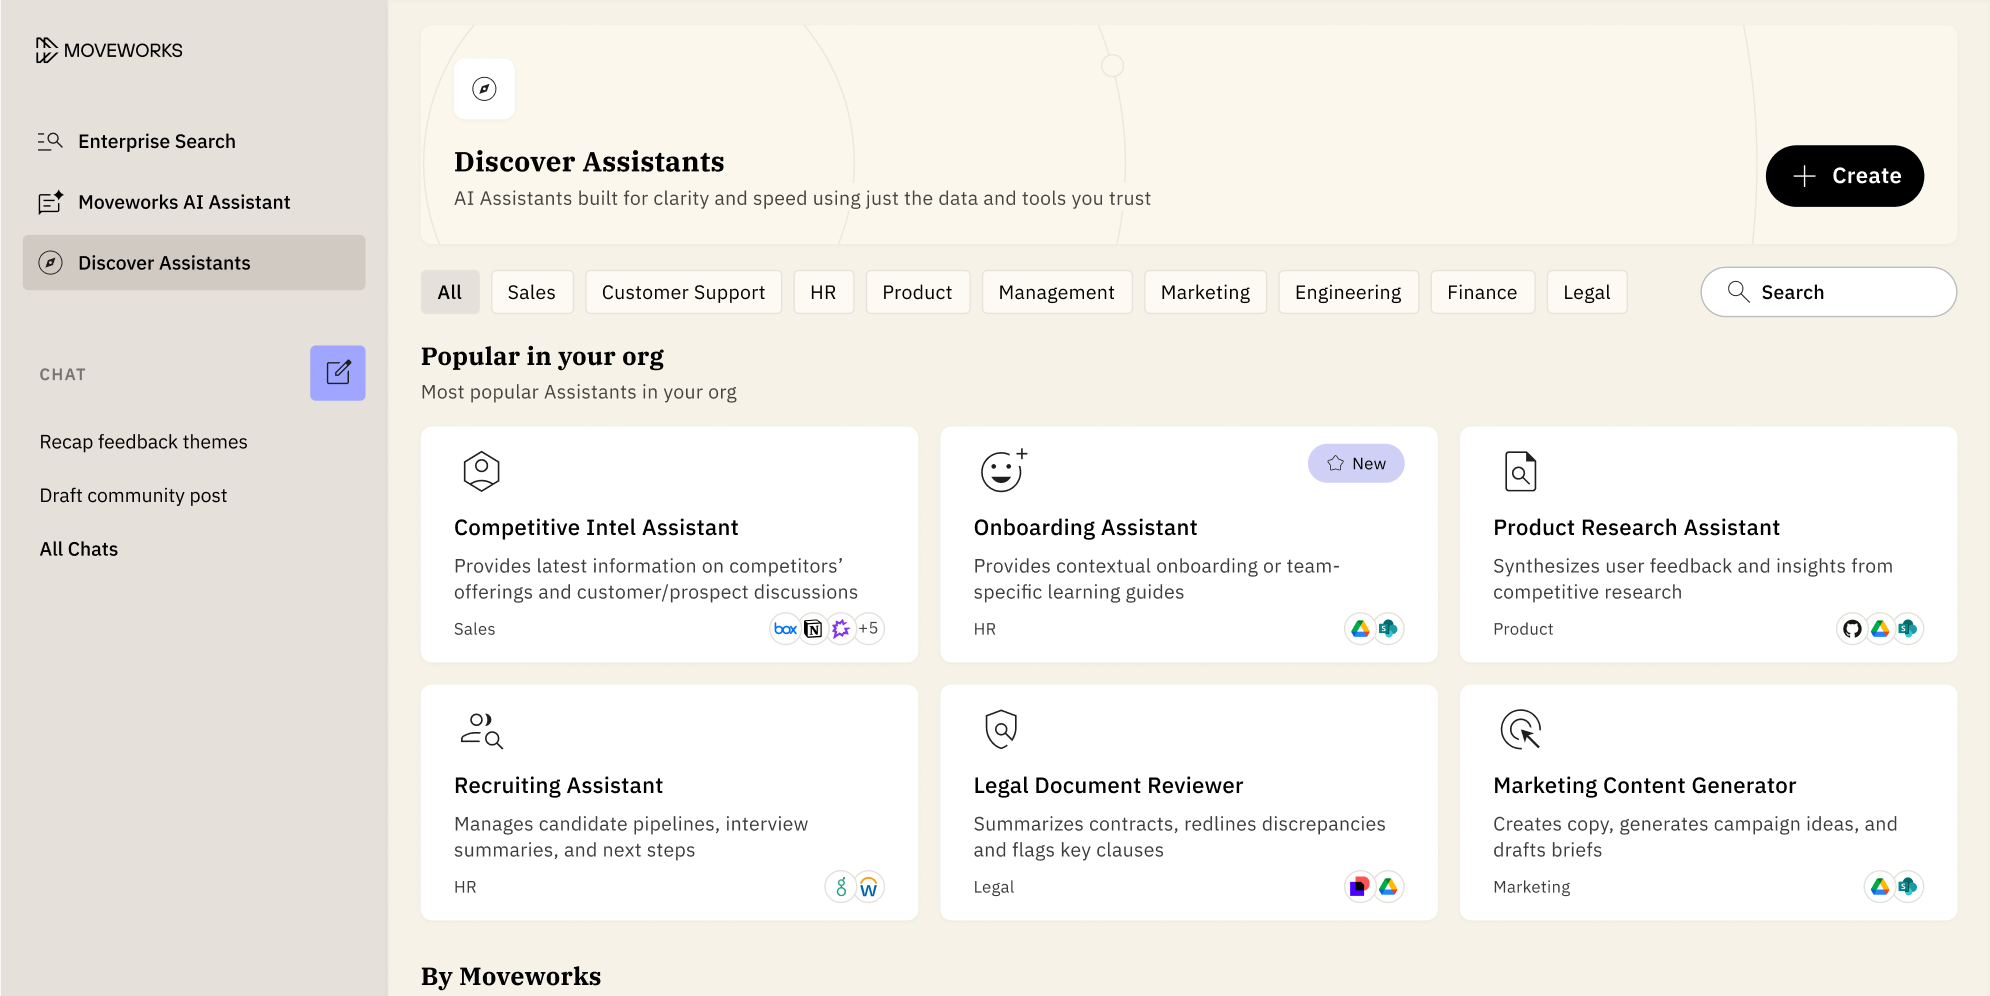Image resolution: width=1990 pixels, height=996 pixels.
Task: Click the new chat compose icon
Action: click(338, 373)
